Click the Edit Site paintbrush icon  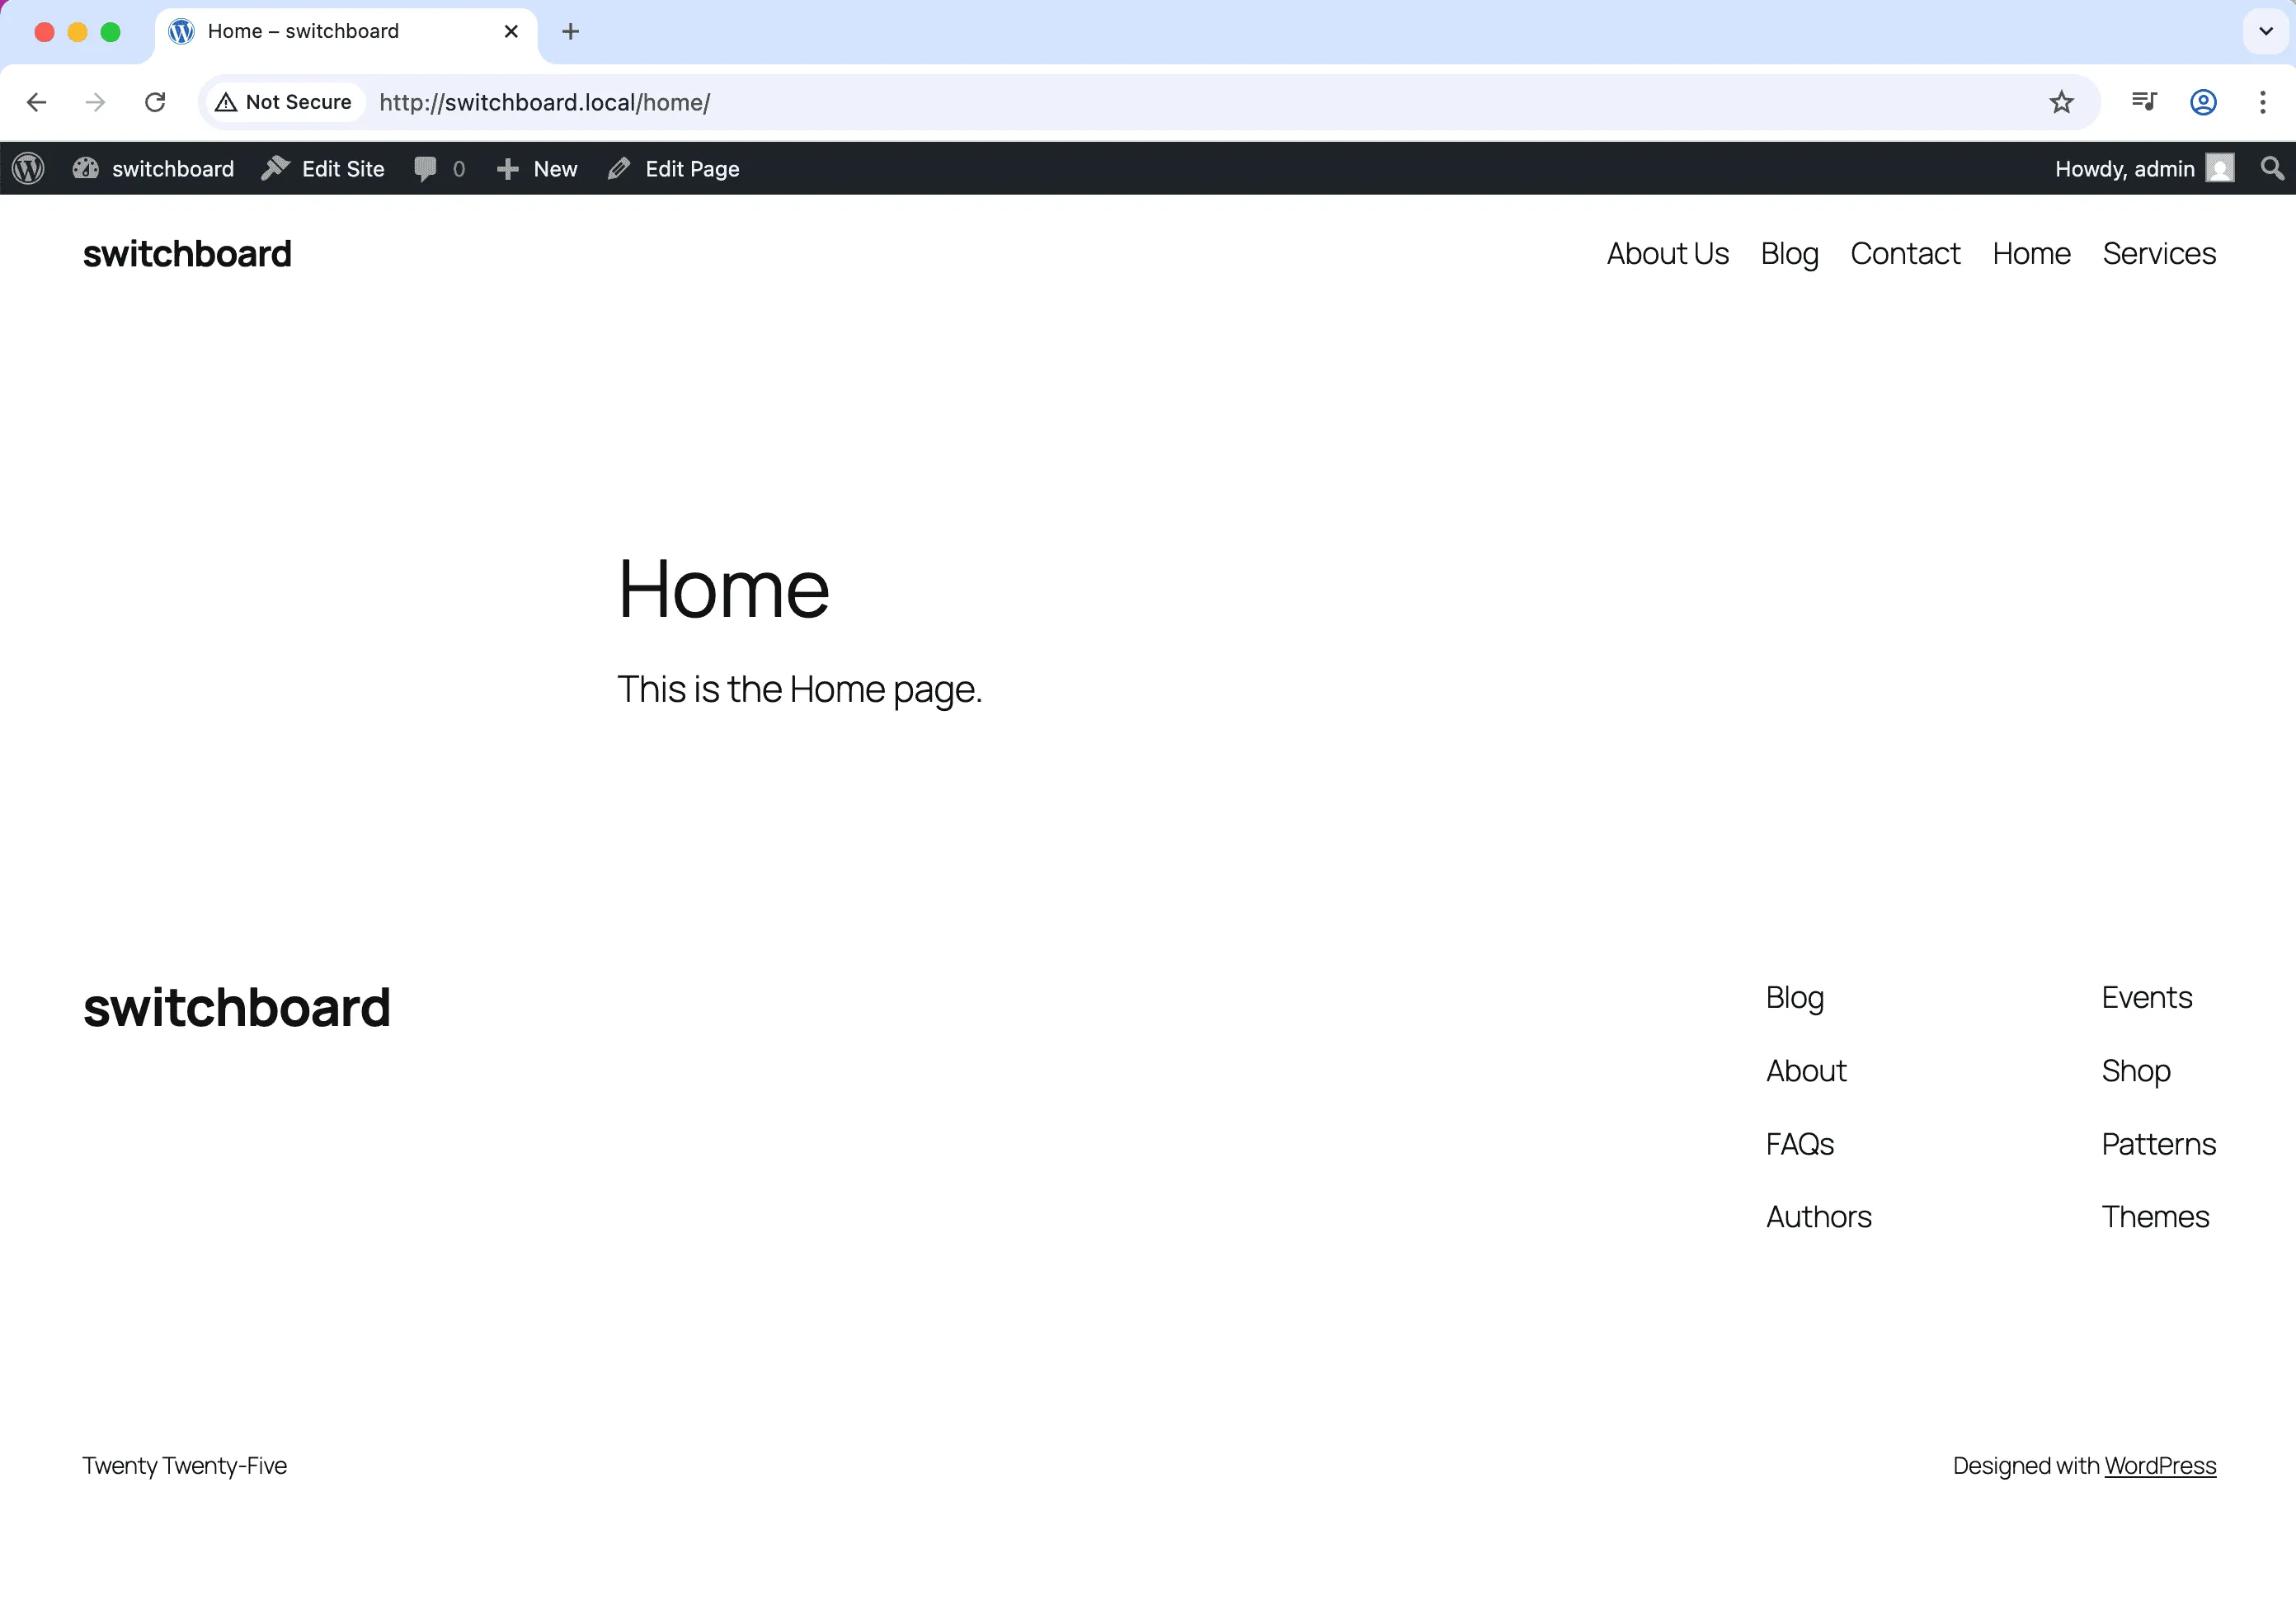point(277,168)
